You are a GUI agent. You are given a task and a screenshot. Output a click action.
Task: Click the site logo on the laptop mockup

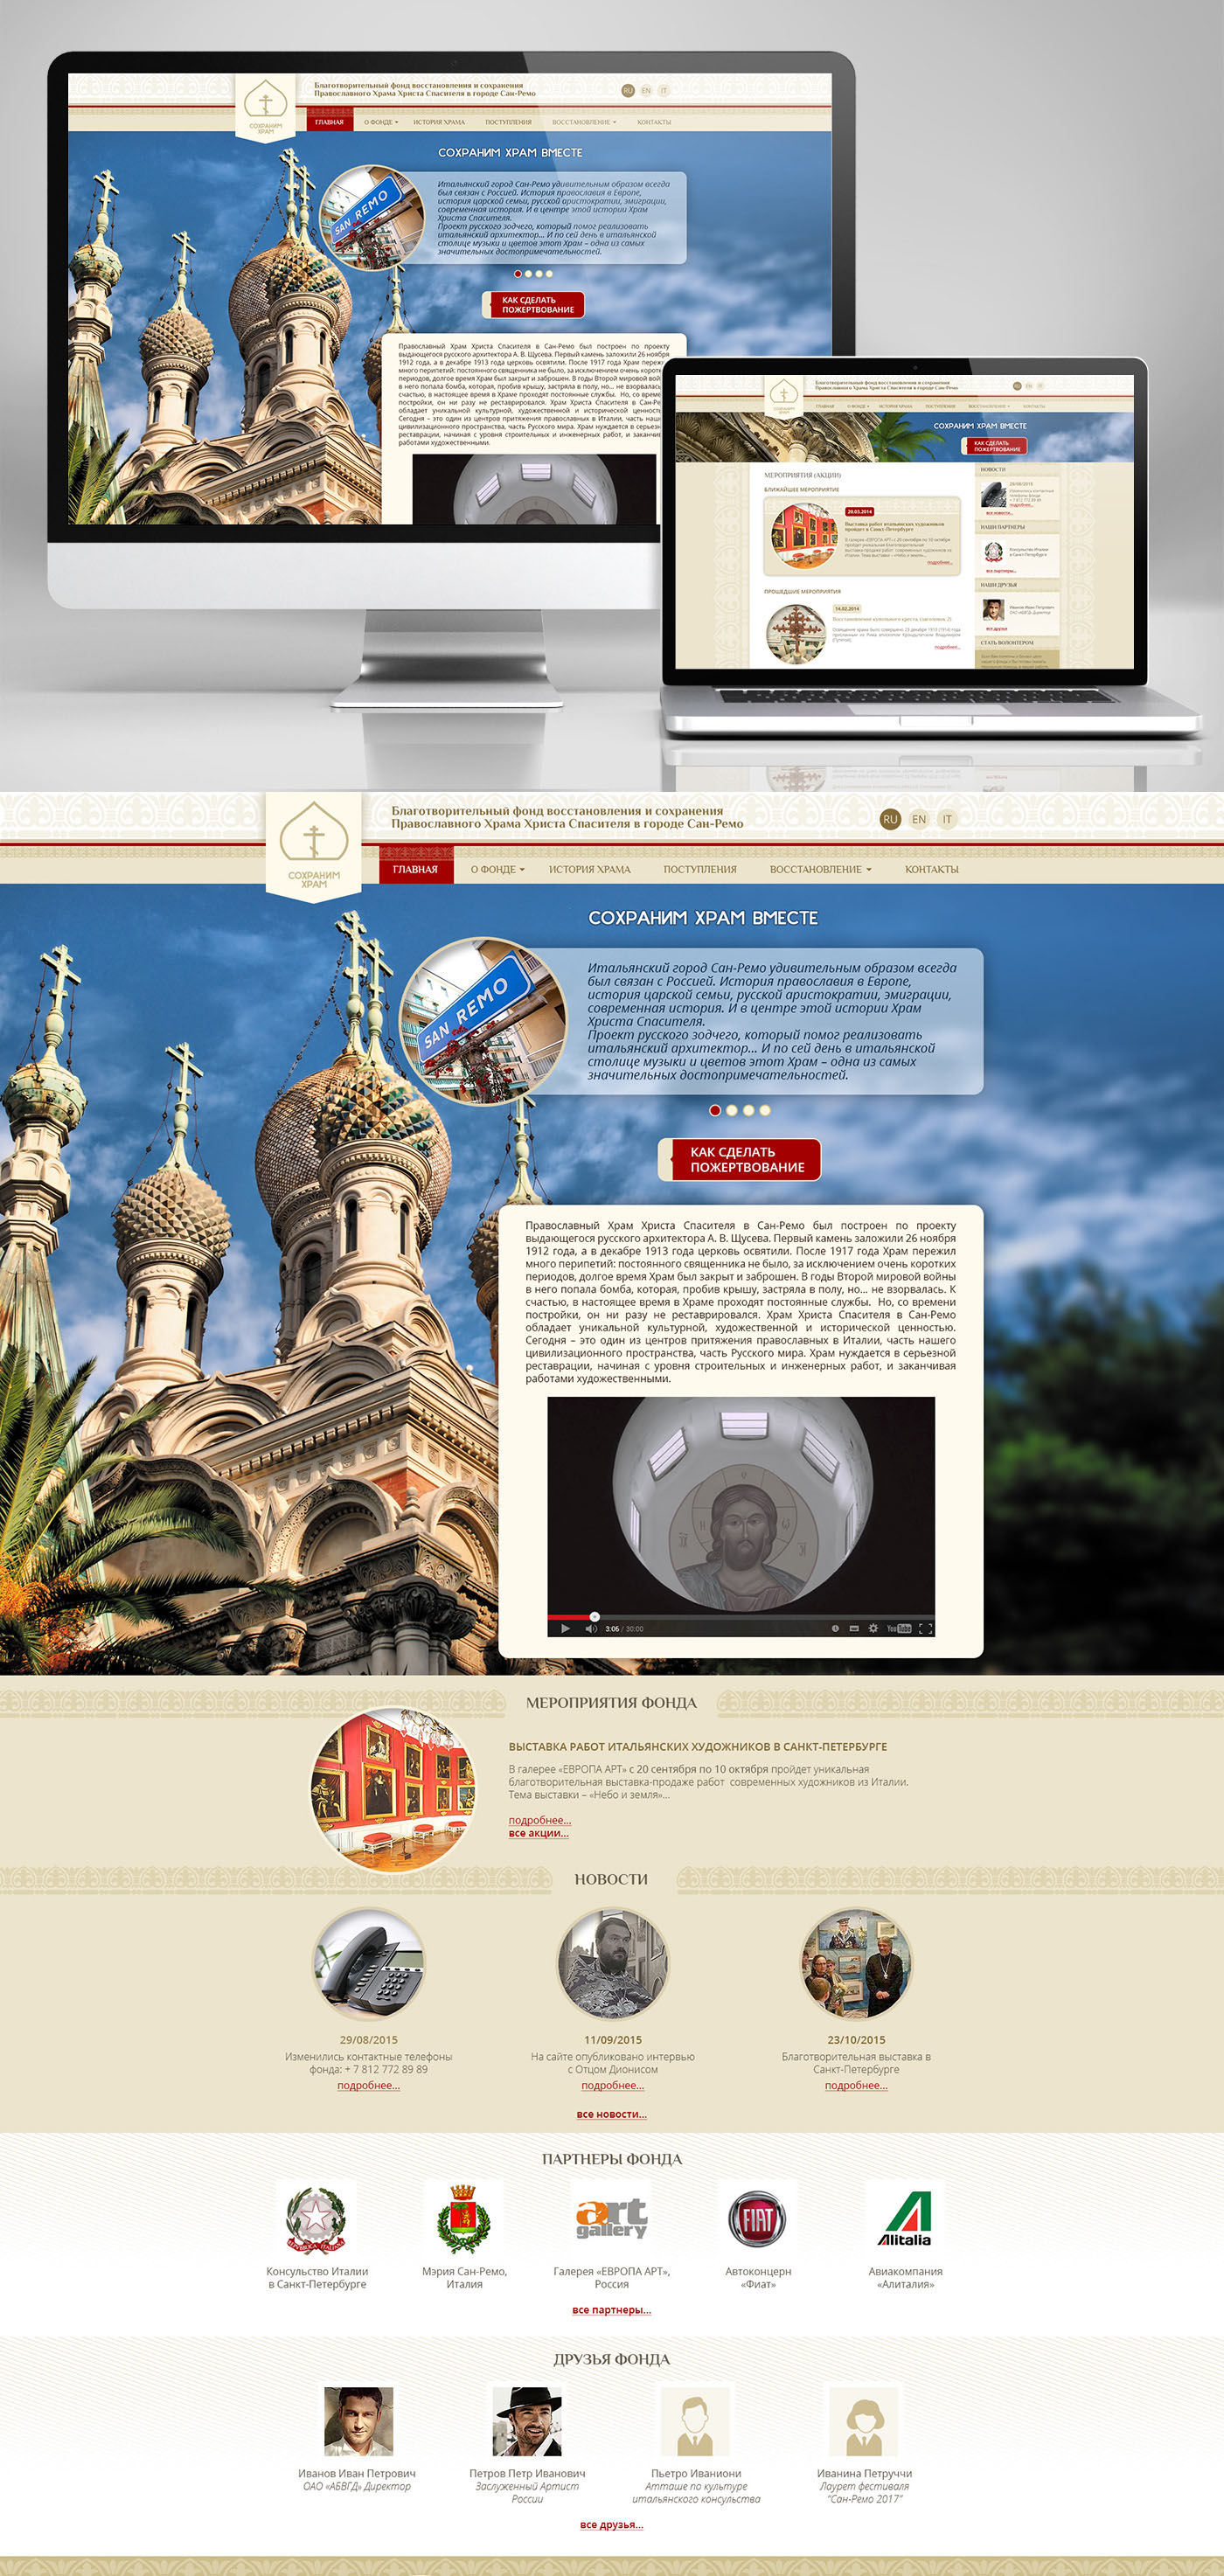click(x=783, y=395)
